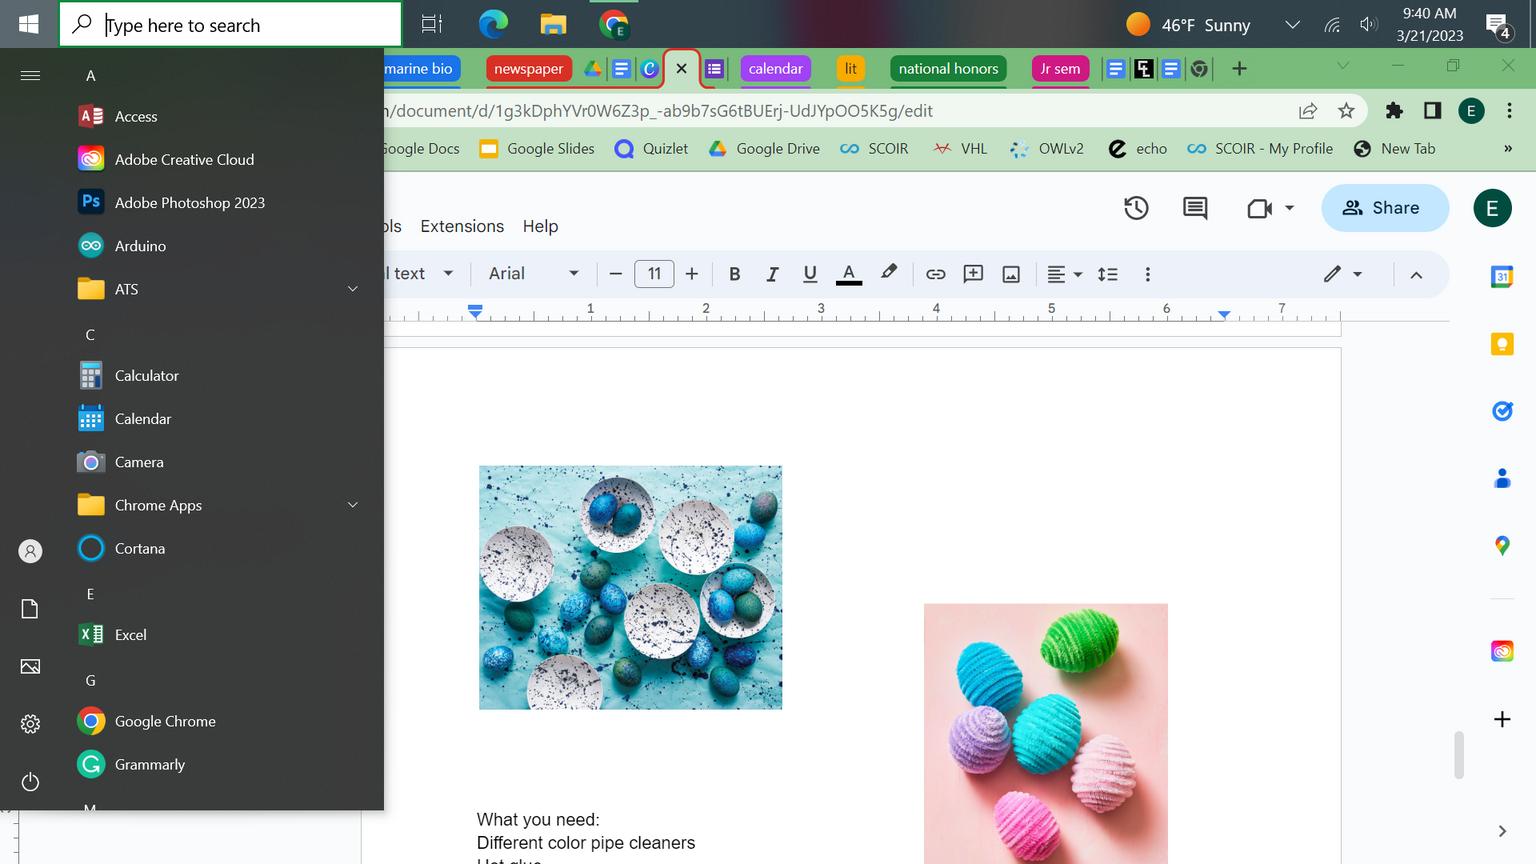
Task: Open the editing mode pencil dropdown
Action: click(x=1343, y=274)
